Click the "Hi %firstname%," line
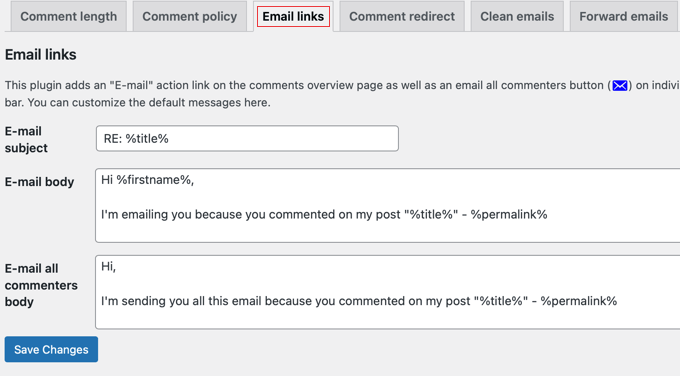Screen dimensions: 680x376 click(147, 180)
